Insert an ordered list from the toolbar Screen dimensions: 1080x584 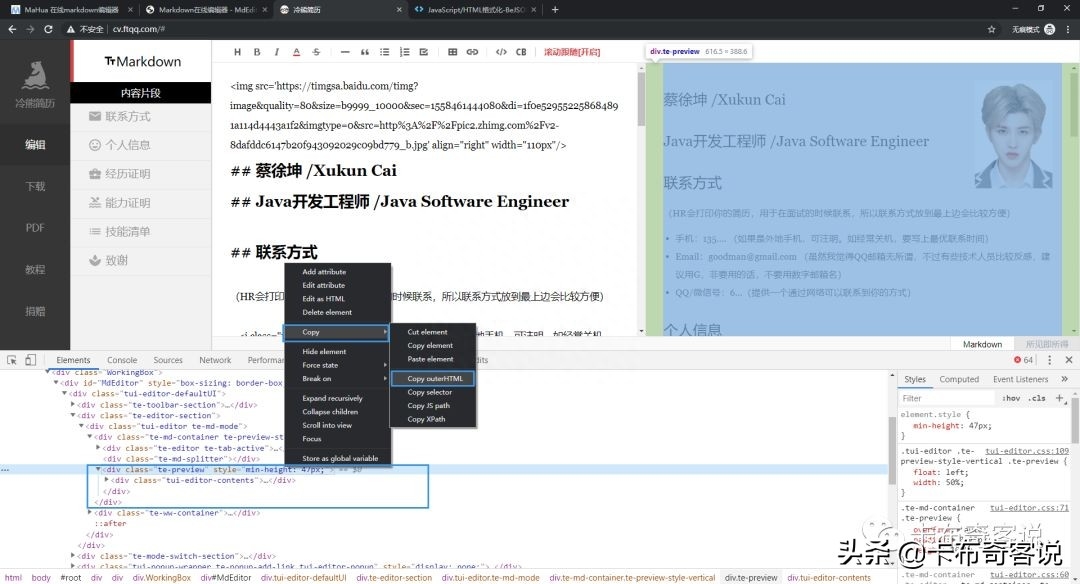(x=404, y=52)
